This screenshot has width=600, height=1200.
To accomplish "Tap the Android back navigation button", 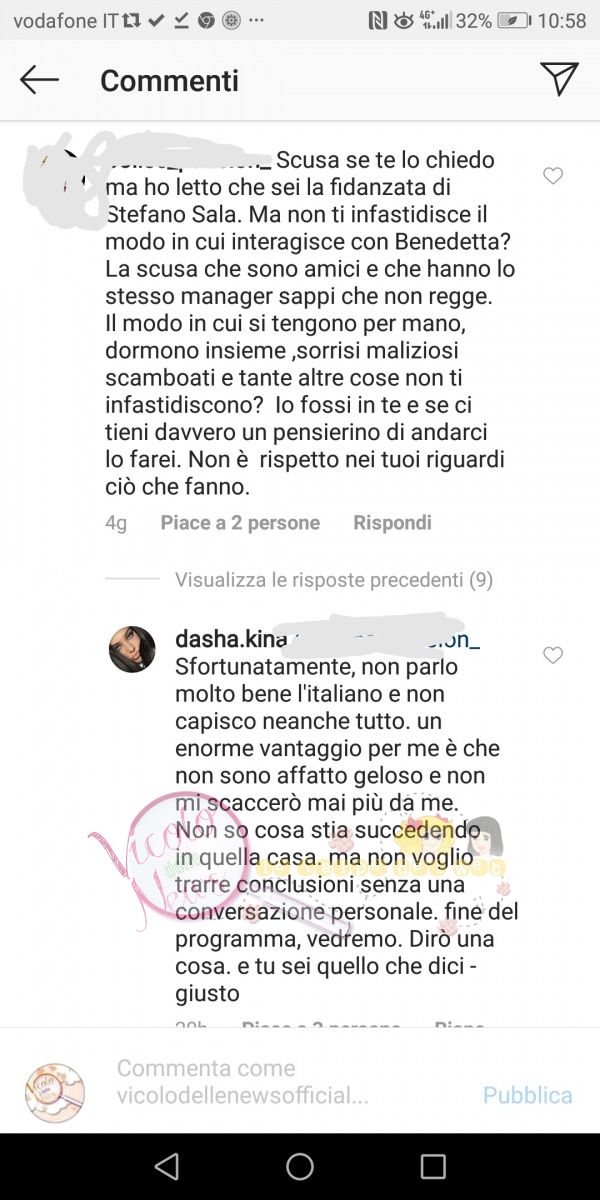I will click(167, 1166).
